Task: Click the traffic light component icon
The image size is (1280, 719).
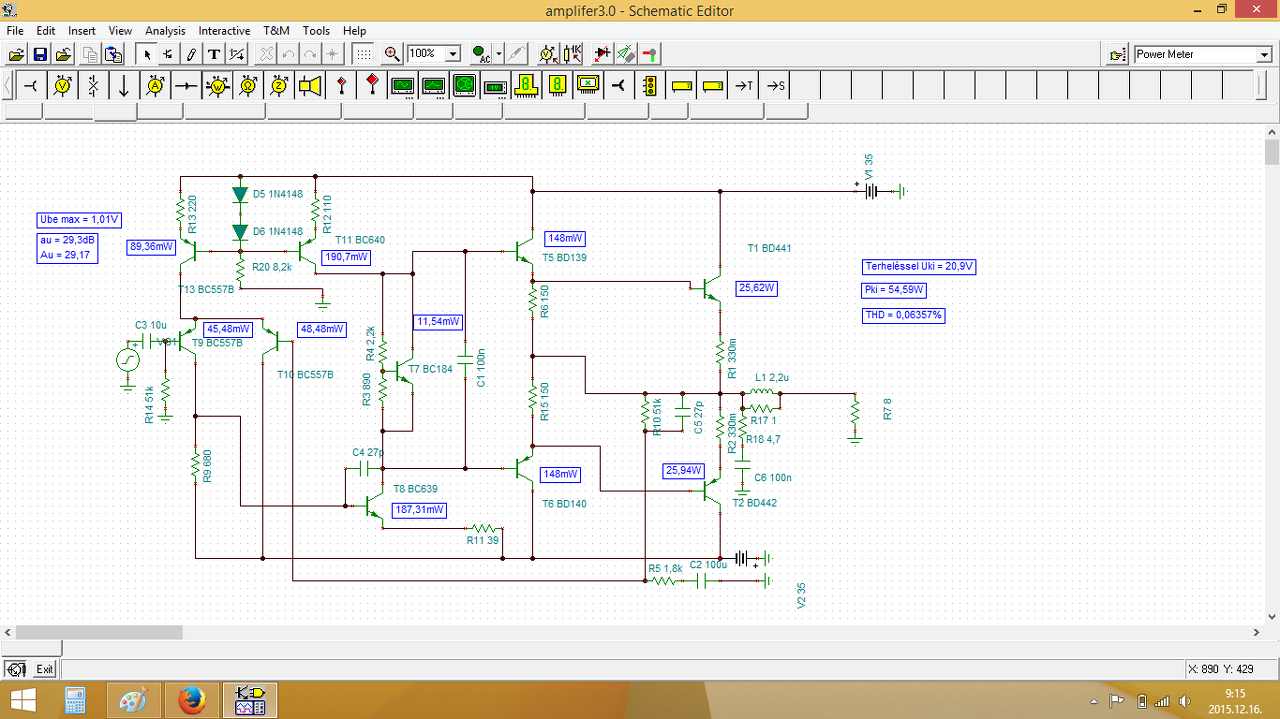Action: coord(650,86)
